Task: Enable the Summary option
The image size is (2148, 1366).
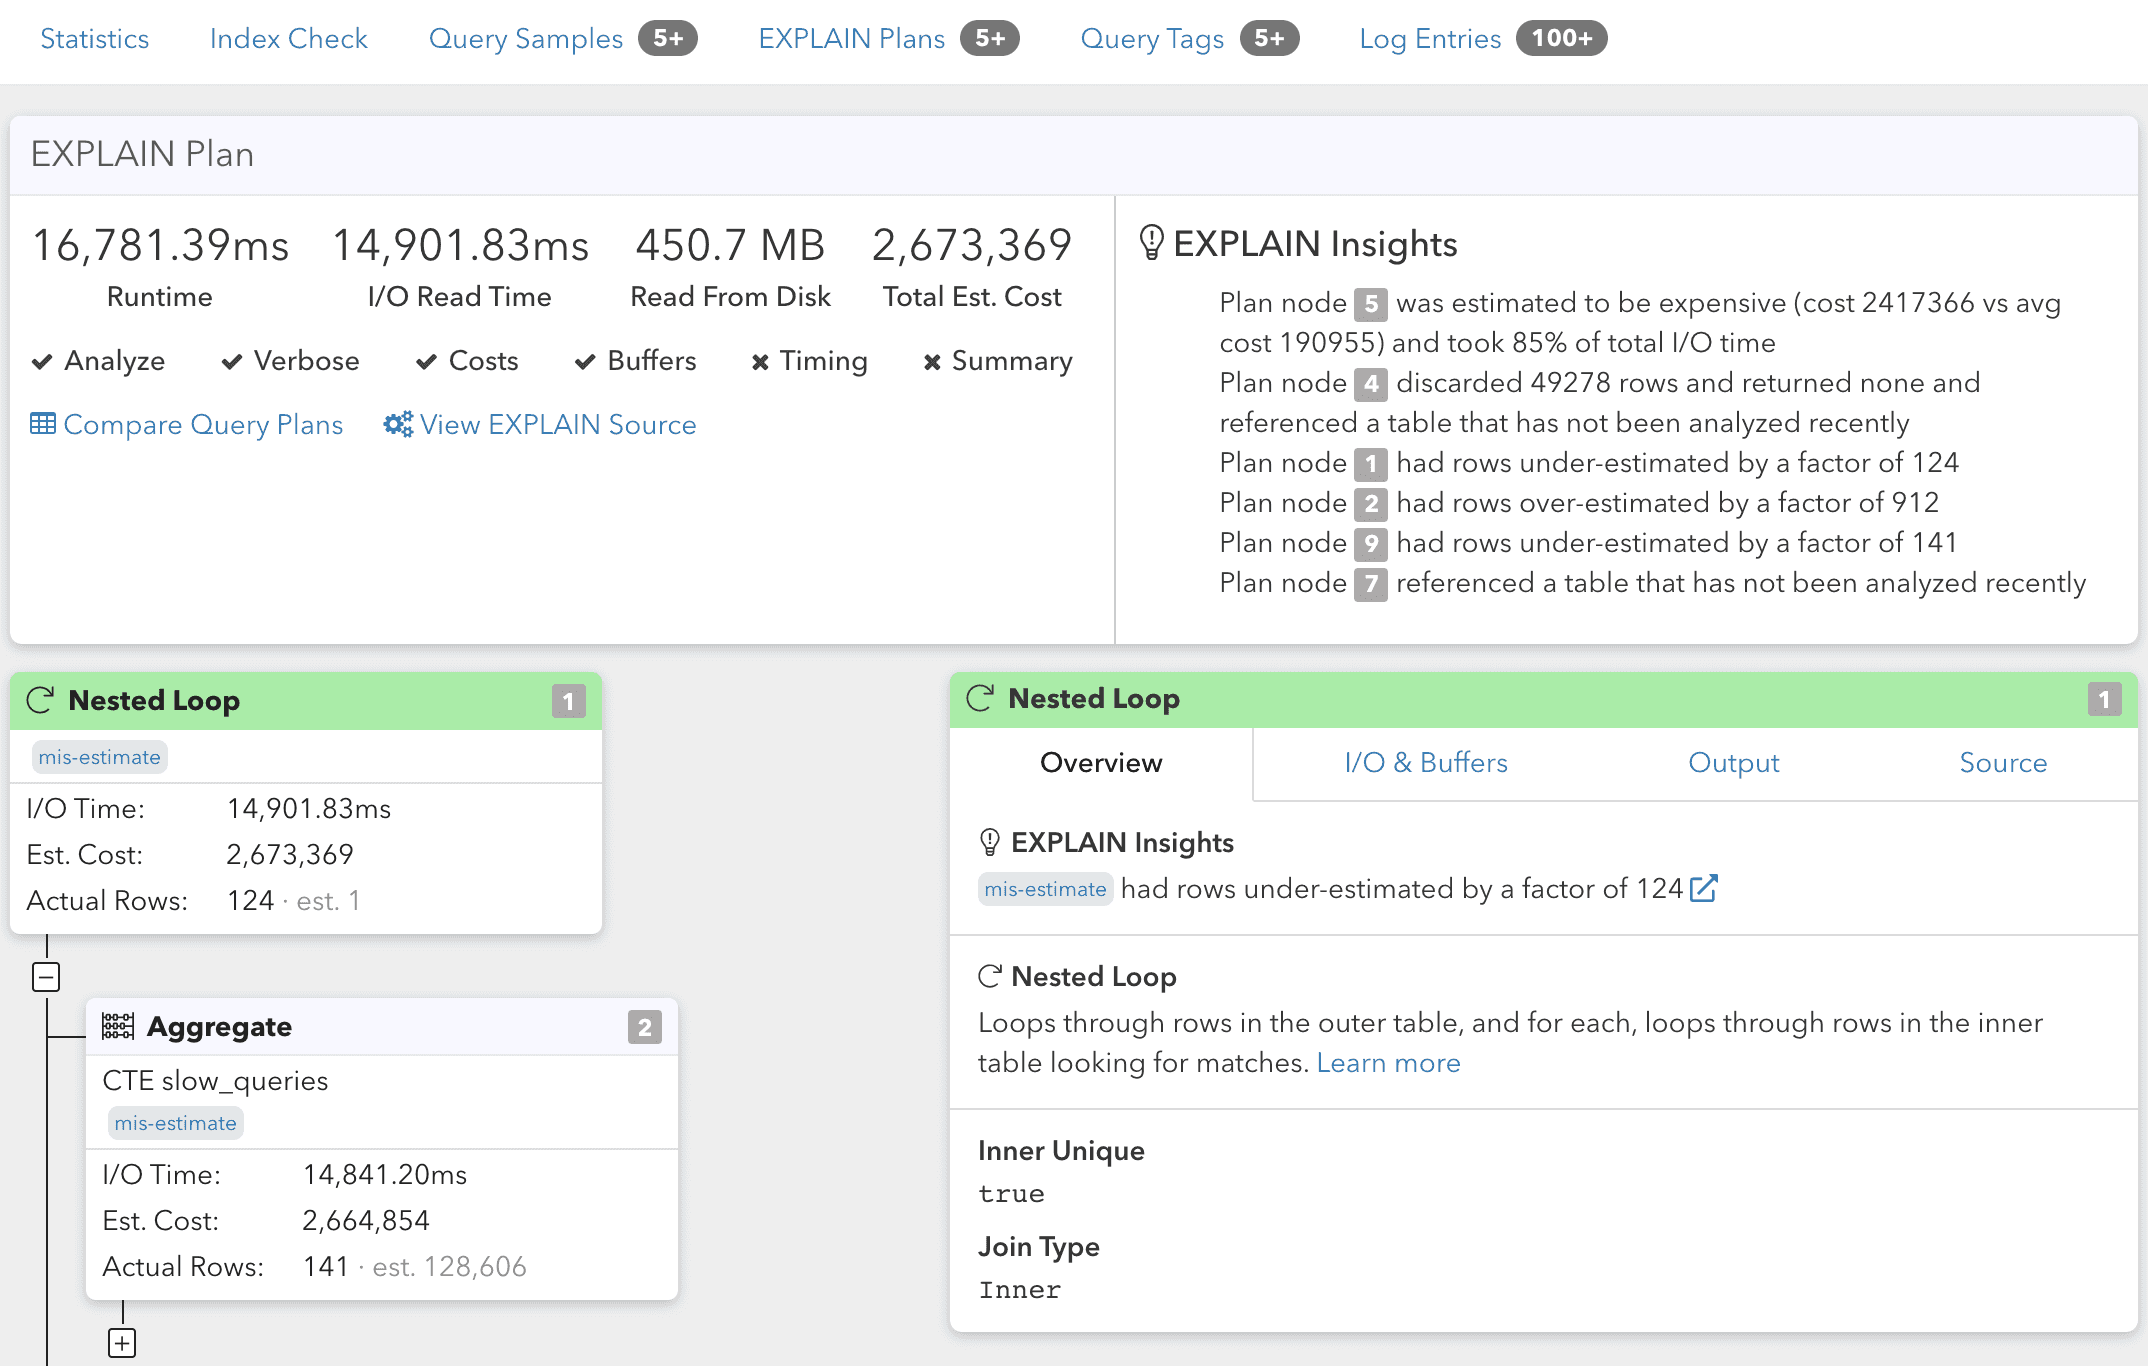Action: [x=996, y=361]
